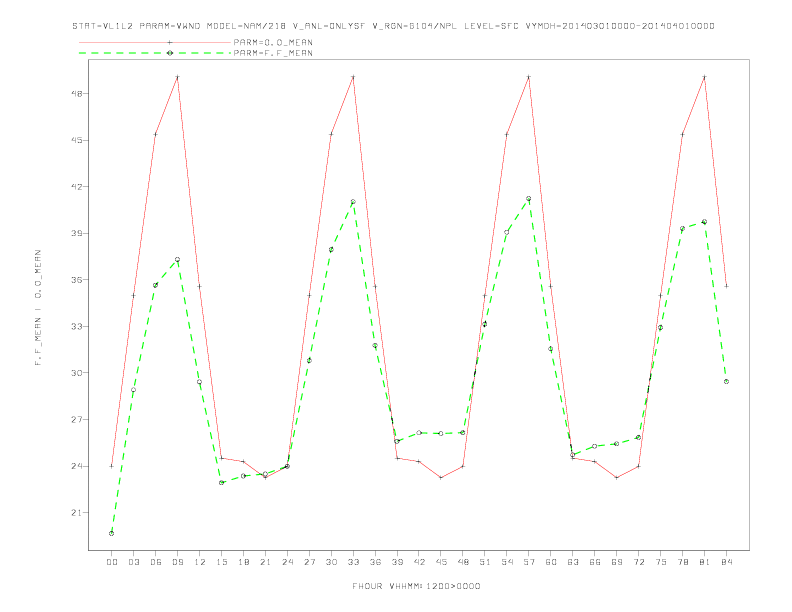Viewport: 792px width, 612px height.
Task: Click green circle data point at hour 00
Action: (x=112, y=533)
